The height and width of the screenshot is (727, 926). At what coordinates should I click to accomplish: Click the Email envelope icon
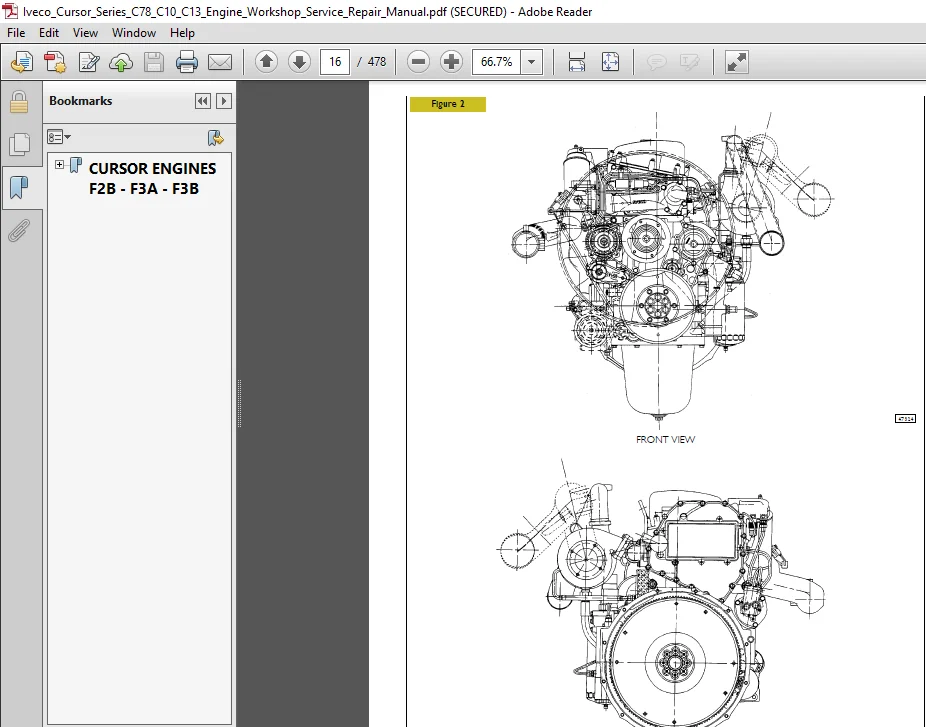point(220,62)
